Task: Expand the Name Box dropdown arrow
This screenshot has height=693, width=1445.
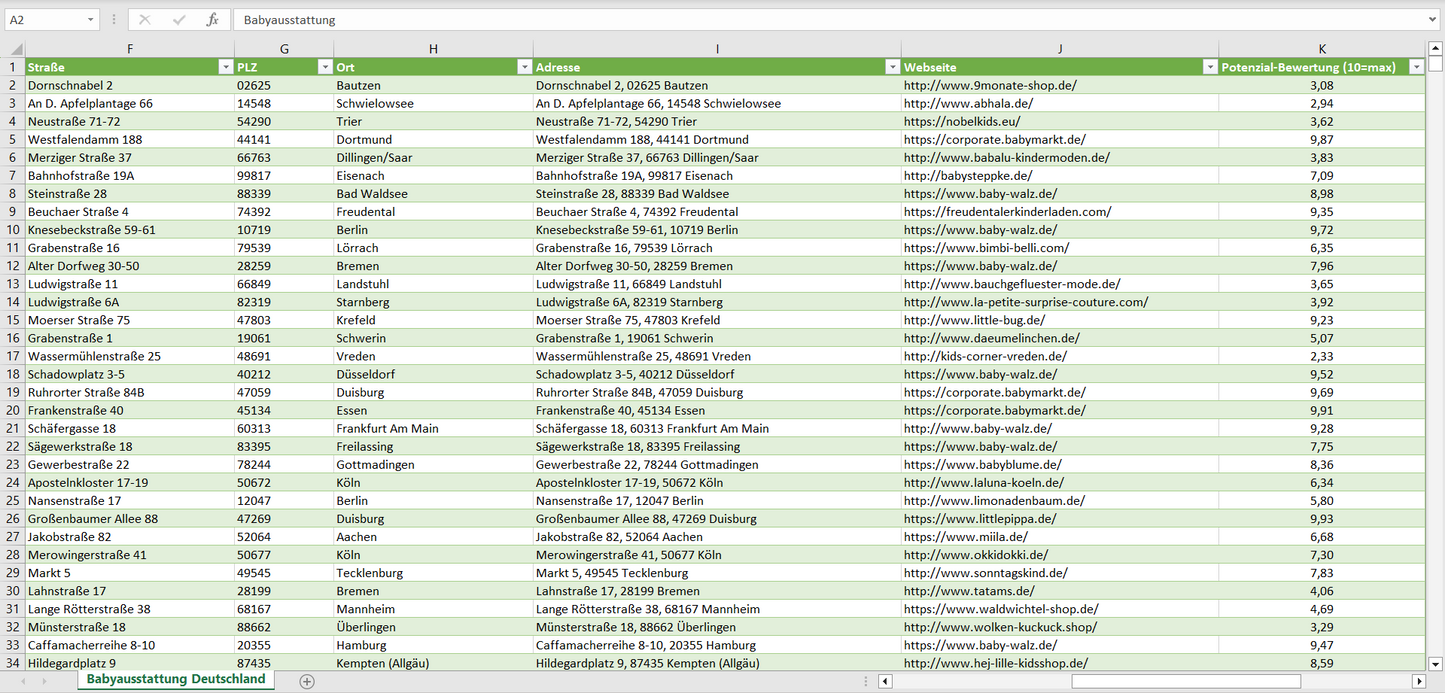Action: pyautogui.click(x=90, y=20)
